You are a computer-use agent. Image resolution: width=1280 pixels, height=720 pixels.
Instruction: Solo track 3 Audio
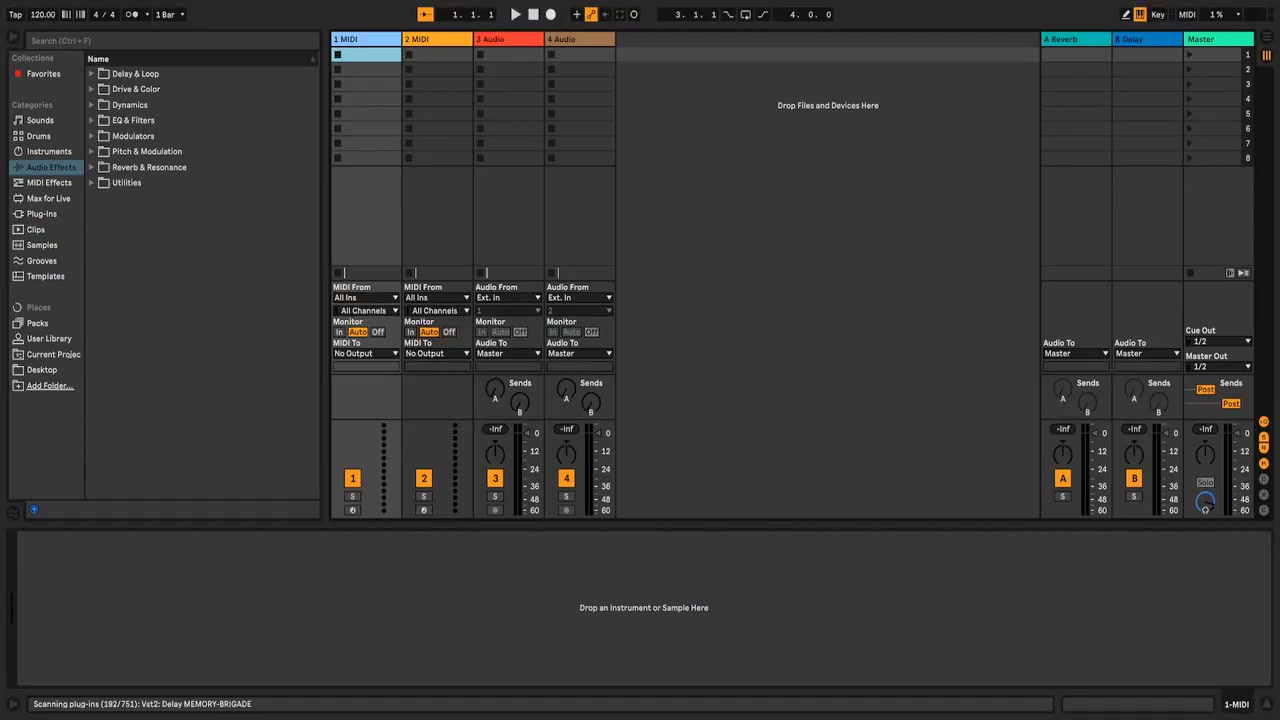(495, 496)
